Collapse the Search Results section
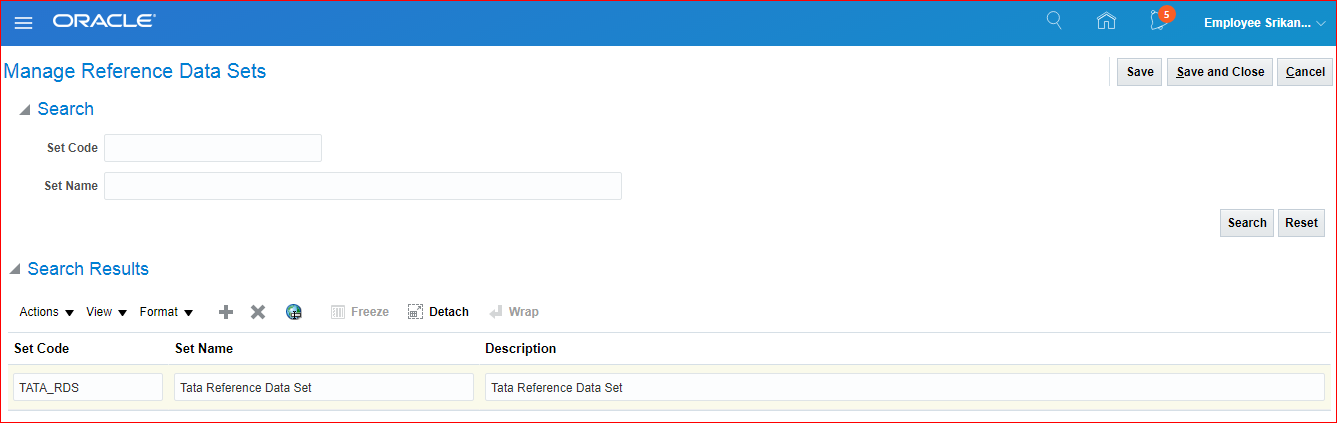1337x423 pixels. (x=15, y=270)
